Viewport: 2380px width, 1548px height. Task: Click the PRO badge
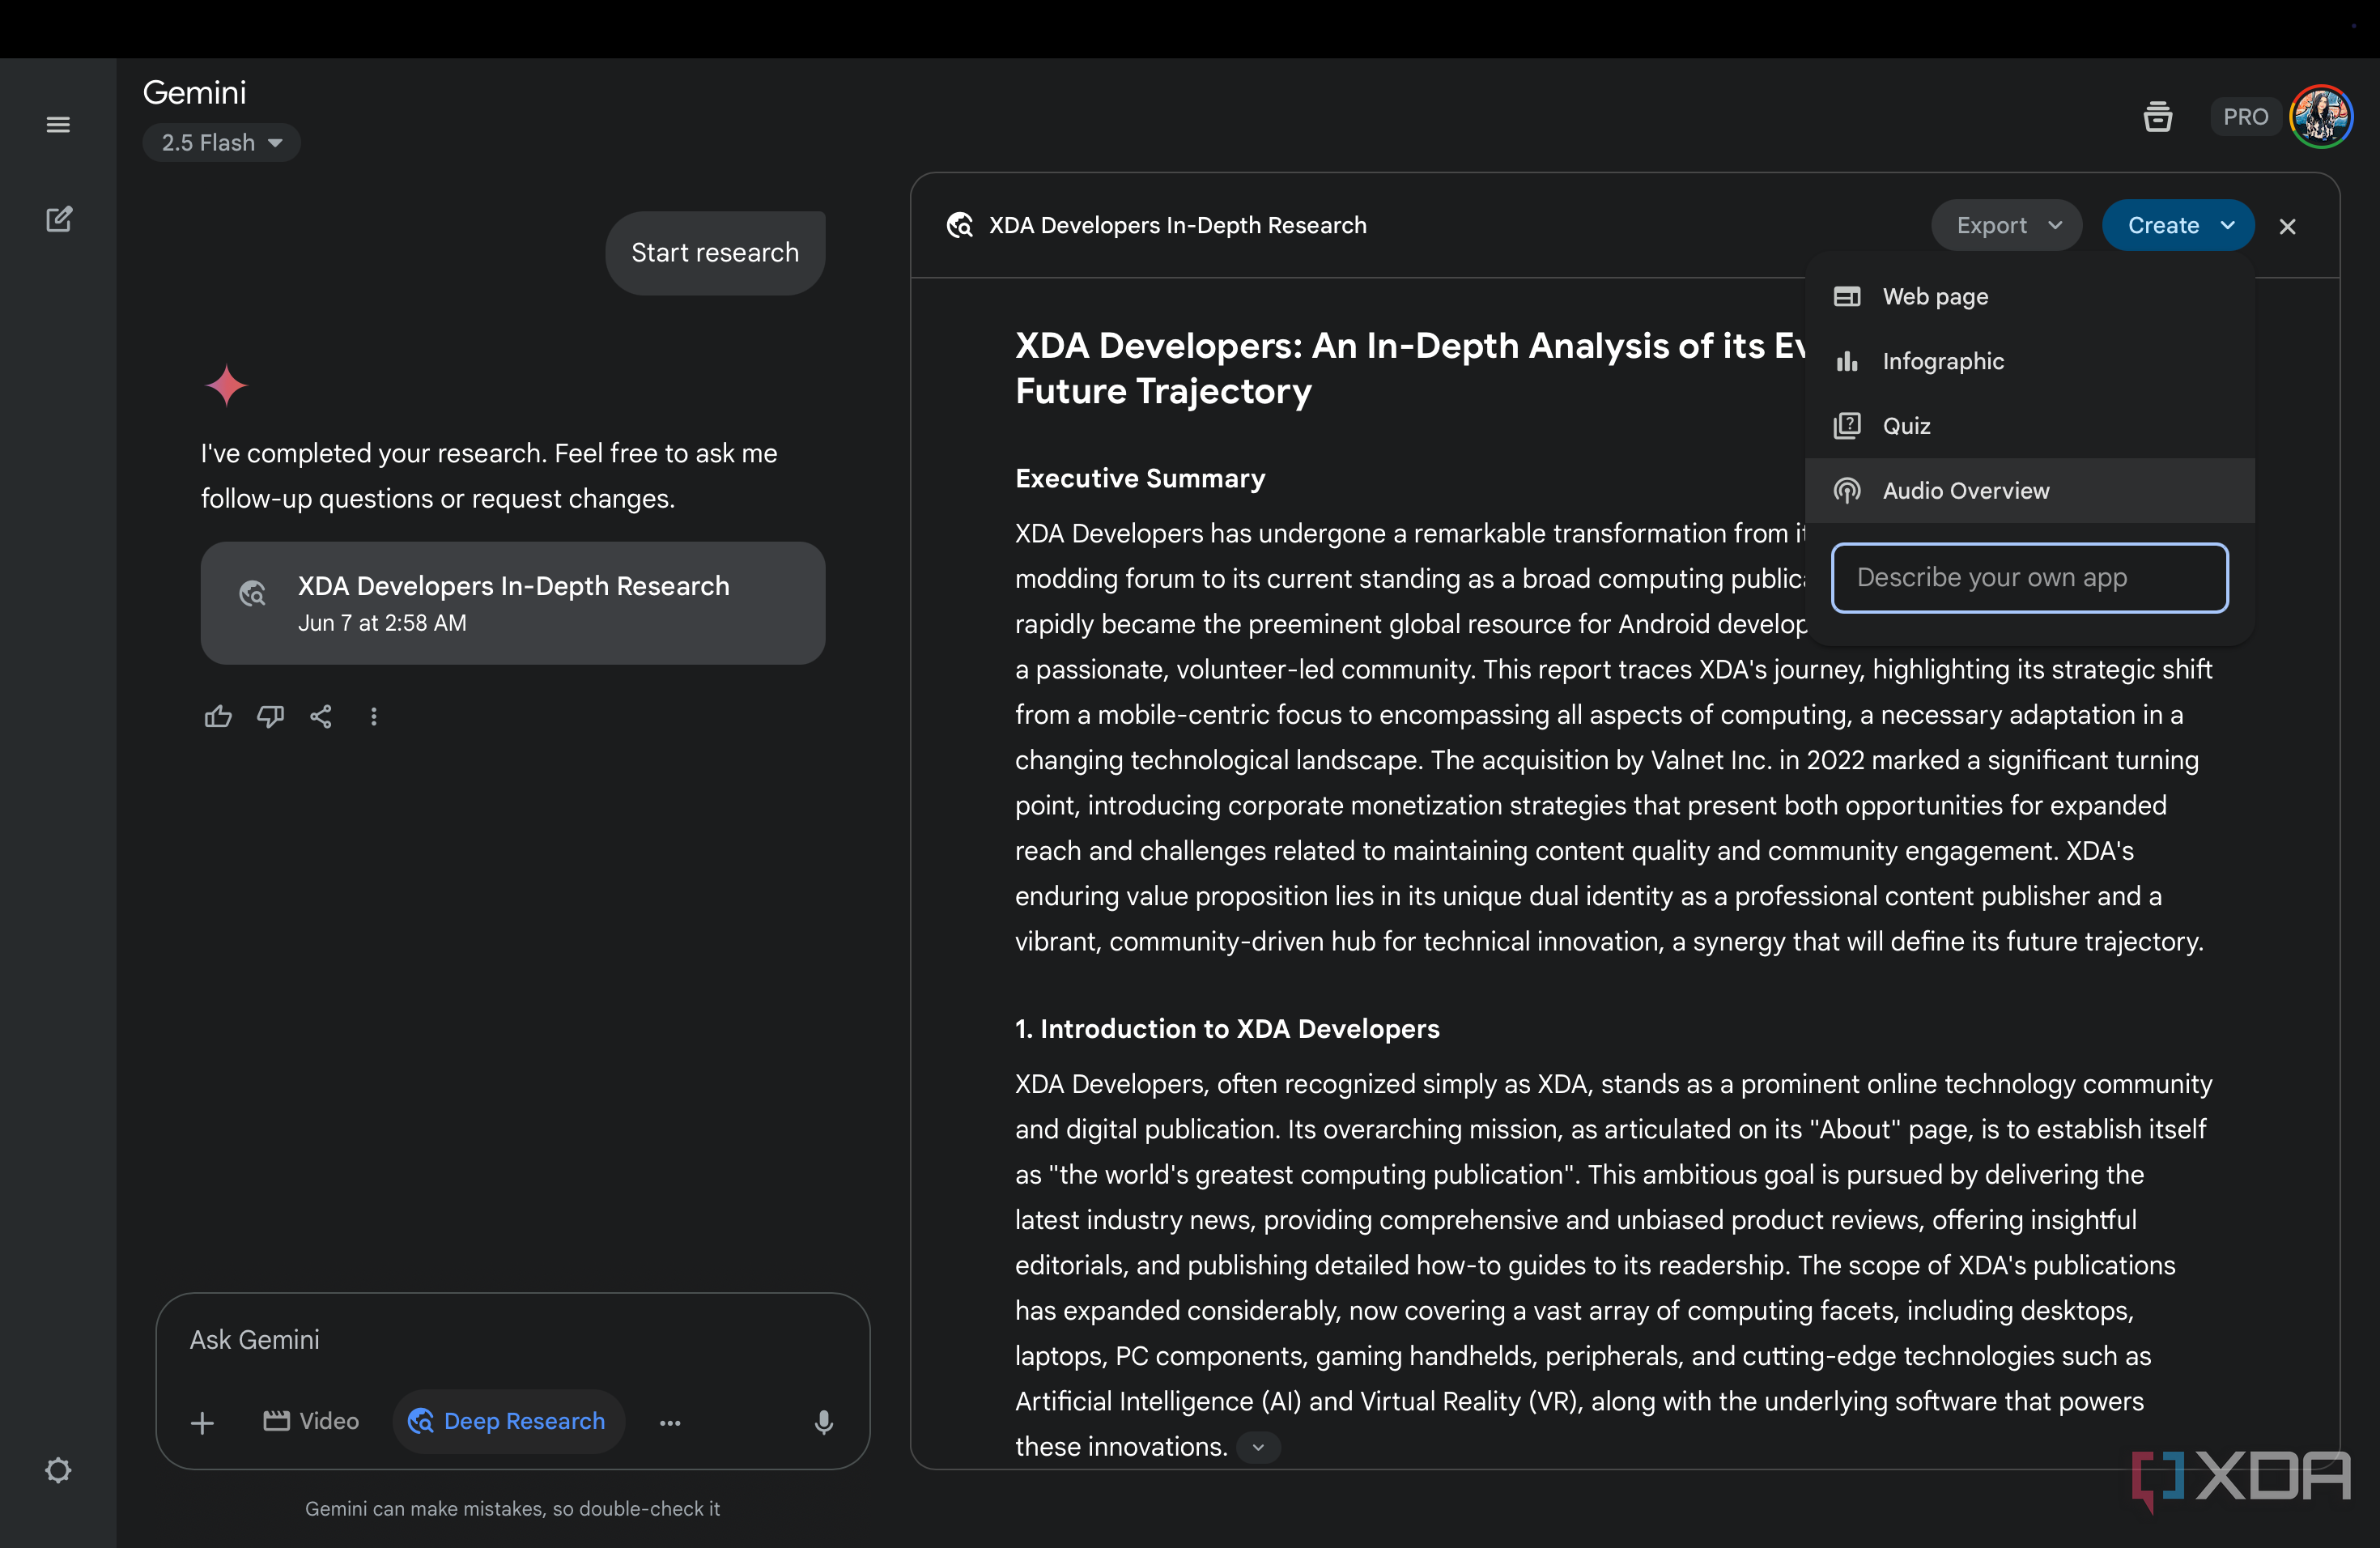point(2245,117)
